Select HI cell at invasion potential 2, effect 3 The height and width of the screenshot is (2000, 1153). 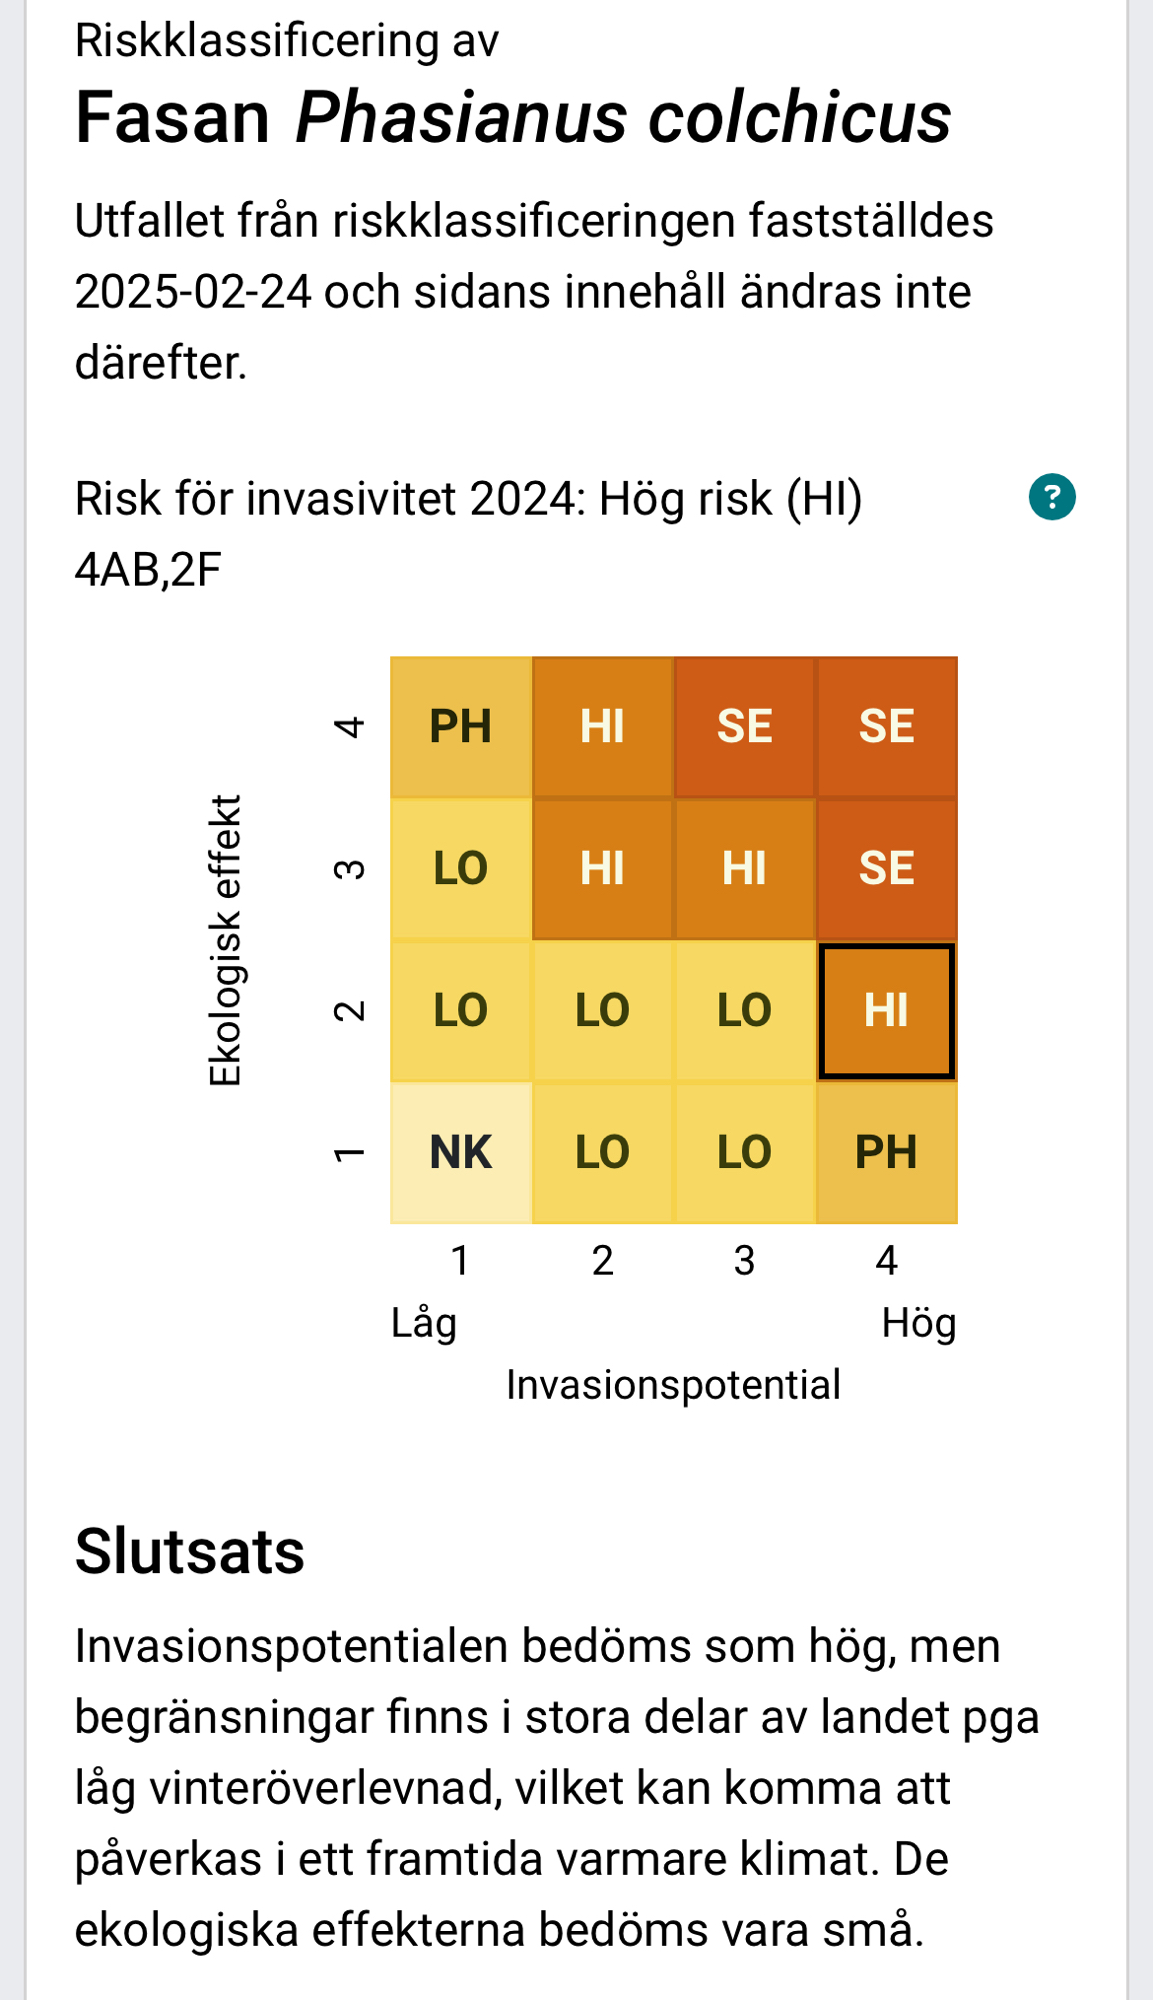tap(603, 868)
